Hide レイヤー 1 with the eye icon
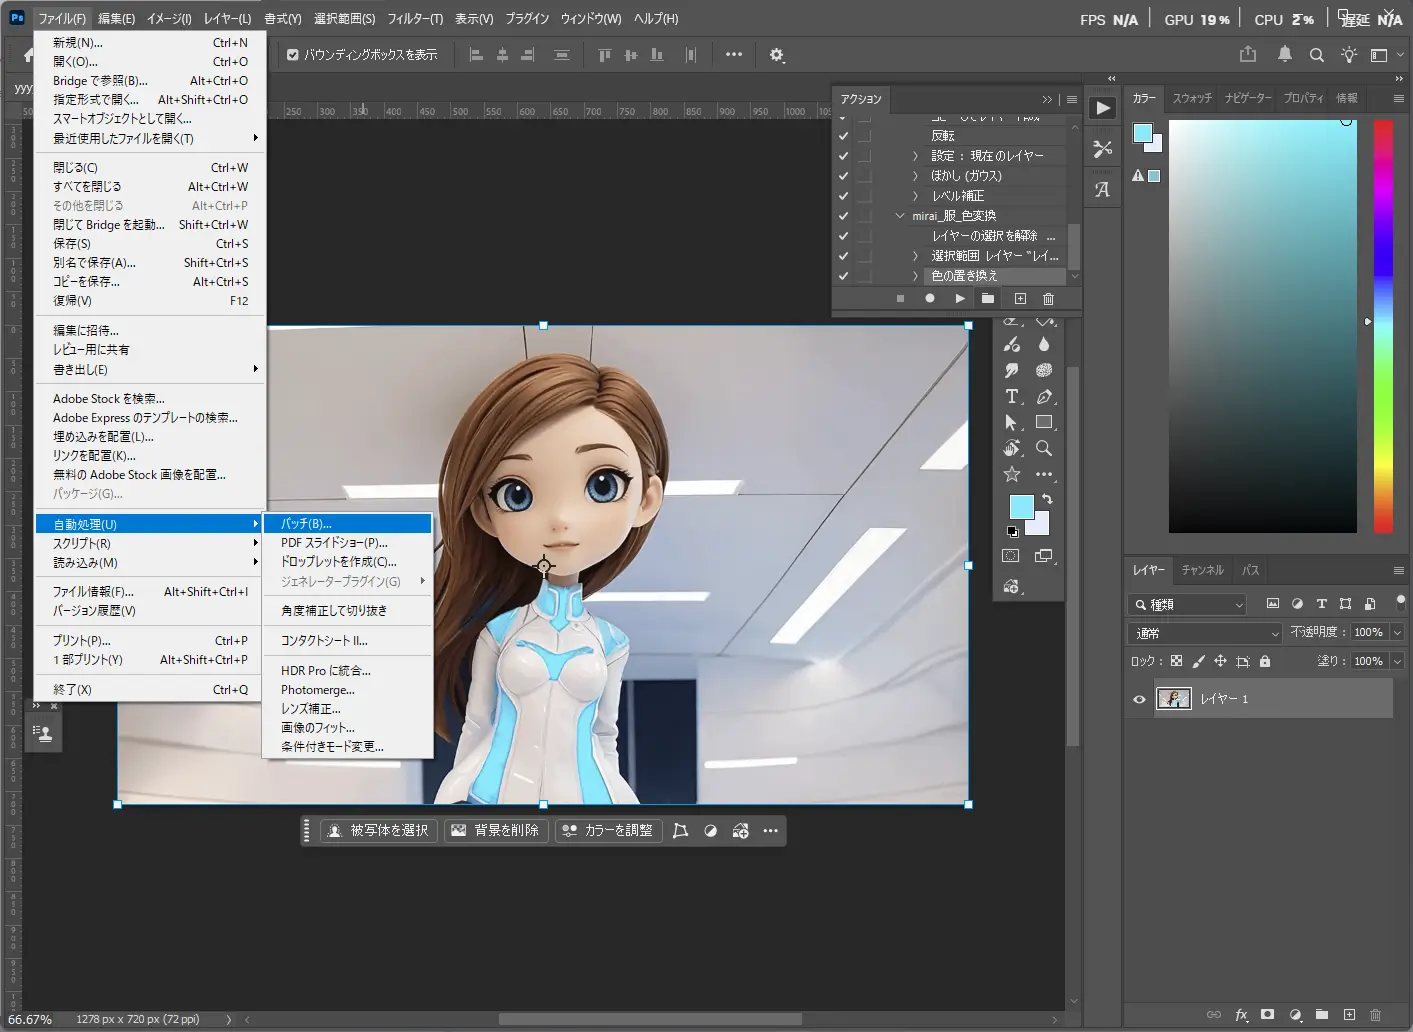Viewport: 1413px width, 1032px height. [1139, 699]
